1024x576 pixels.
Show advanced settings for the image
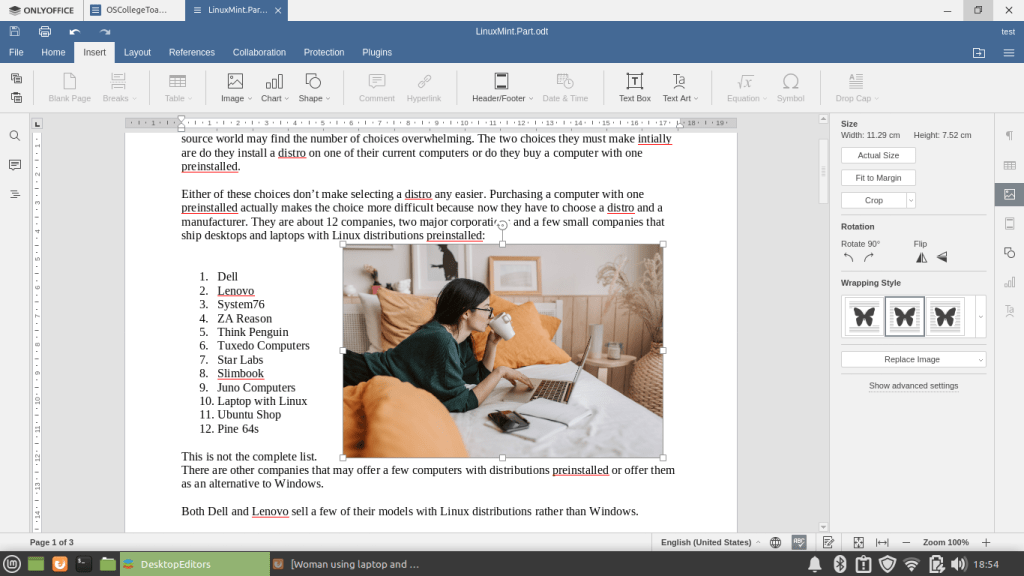coord(913,385)
